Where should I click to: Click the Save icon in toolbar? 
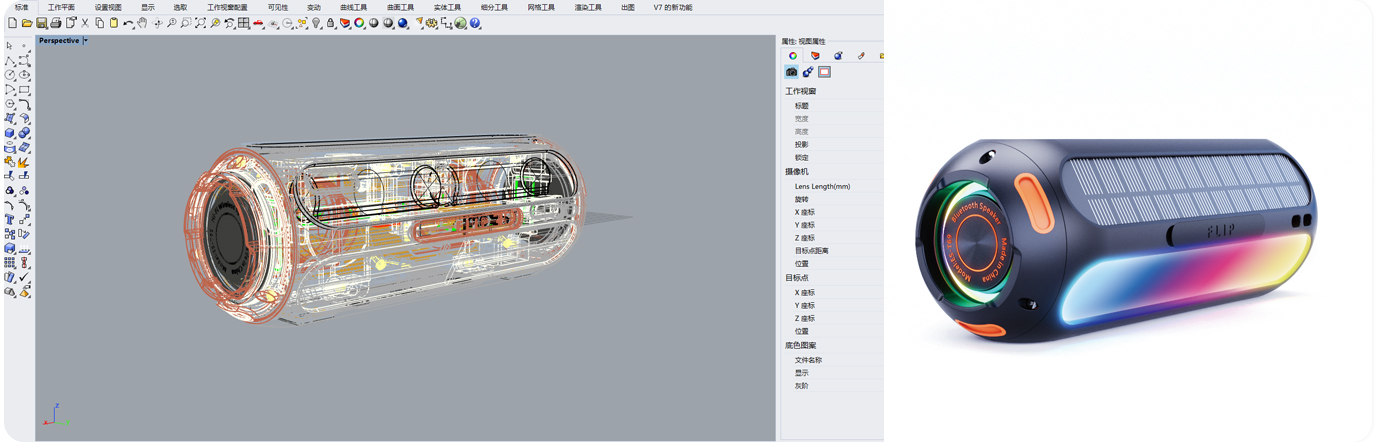[x=41, y=23]
